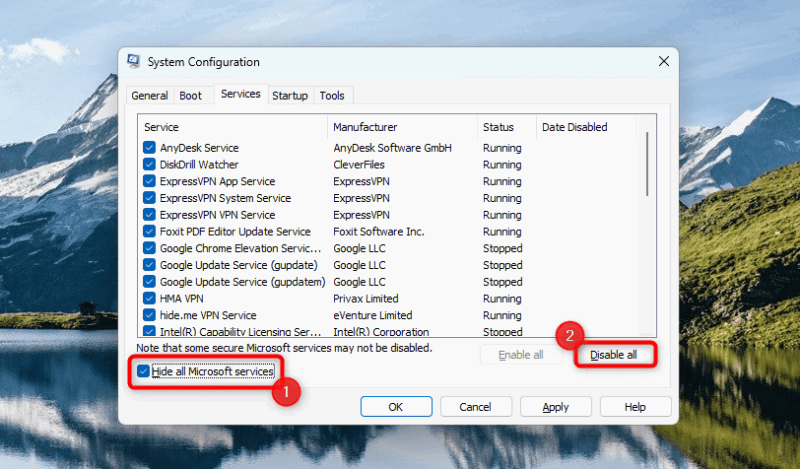Open the Startup tab
The width and height of the screenshot is (800, 469).
click(x=290, y=95)
